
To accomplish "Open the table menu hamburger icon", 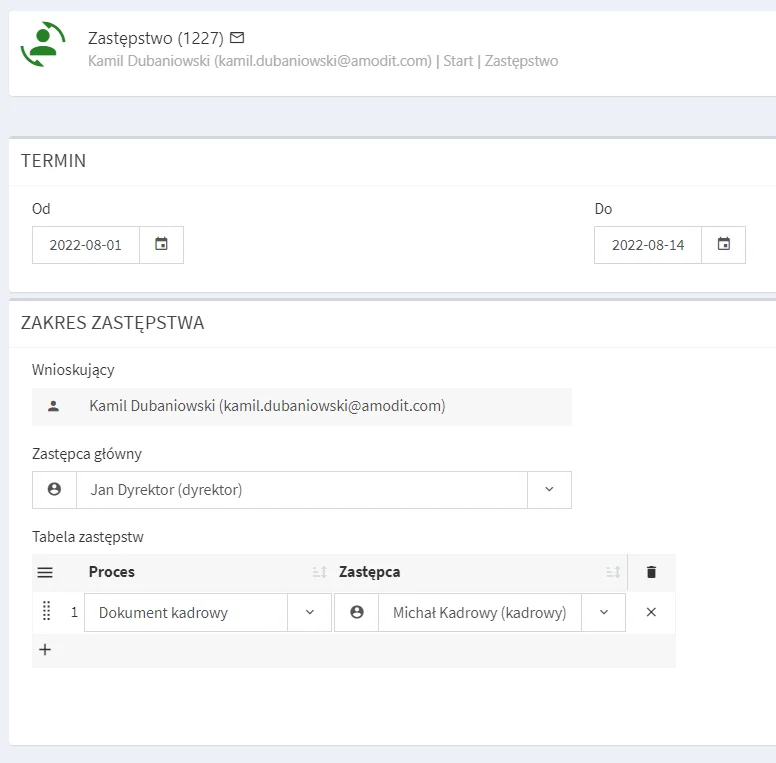I will [45, 572].
